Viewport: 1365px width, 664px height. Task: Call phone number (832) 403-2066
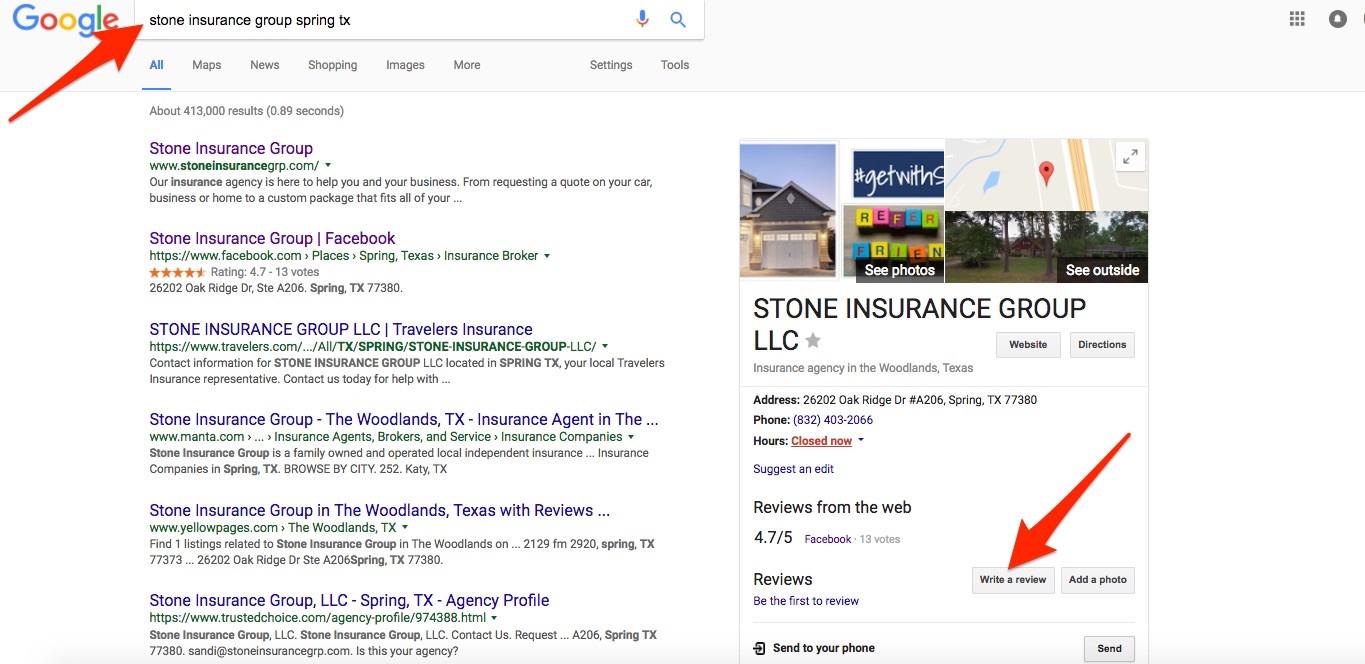(x=833, y=420)
